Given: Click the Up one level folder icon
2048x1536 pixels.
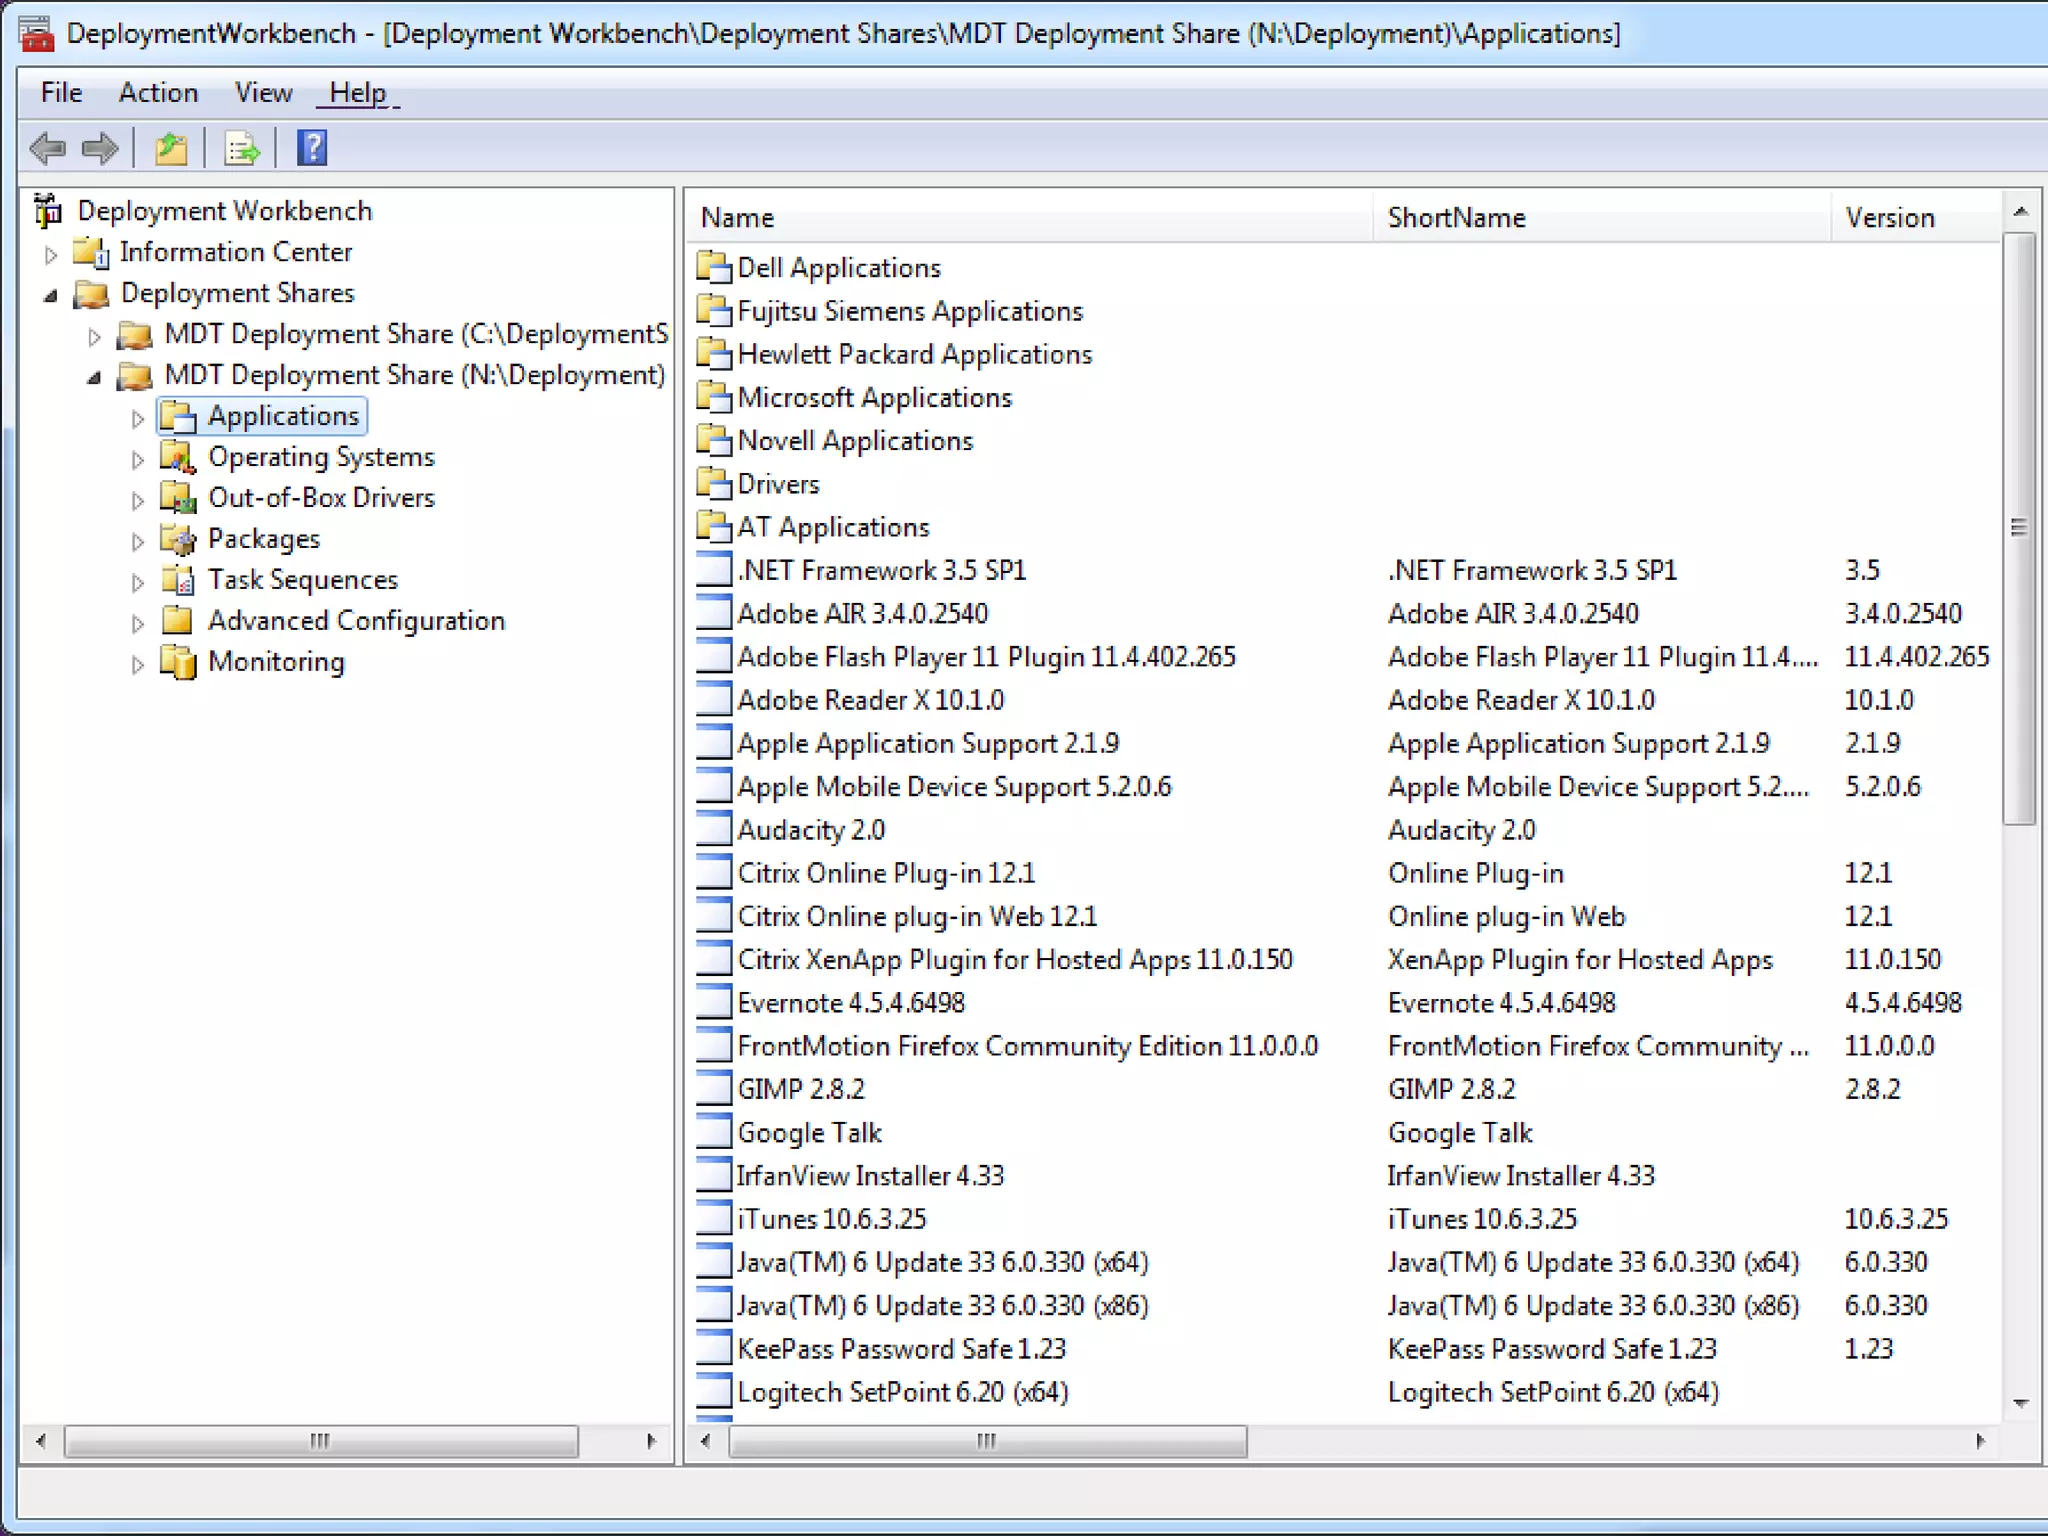Looking at the screenshot, I should (171, 149).
